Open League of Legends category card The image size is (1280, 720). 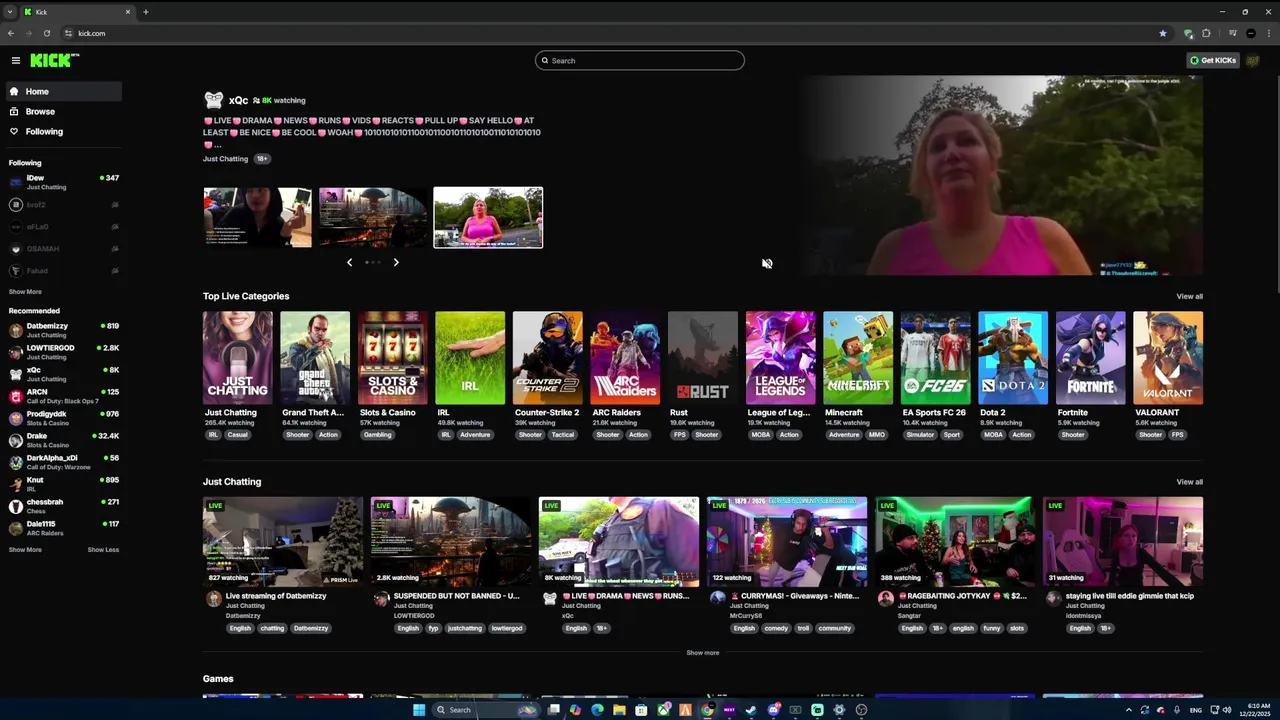coord(780,358)
